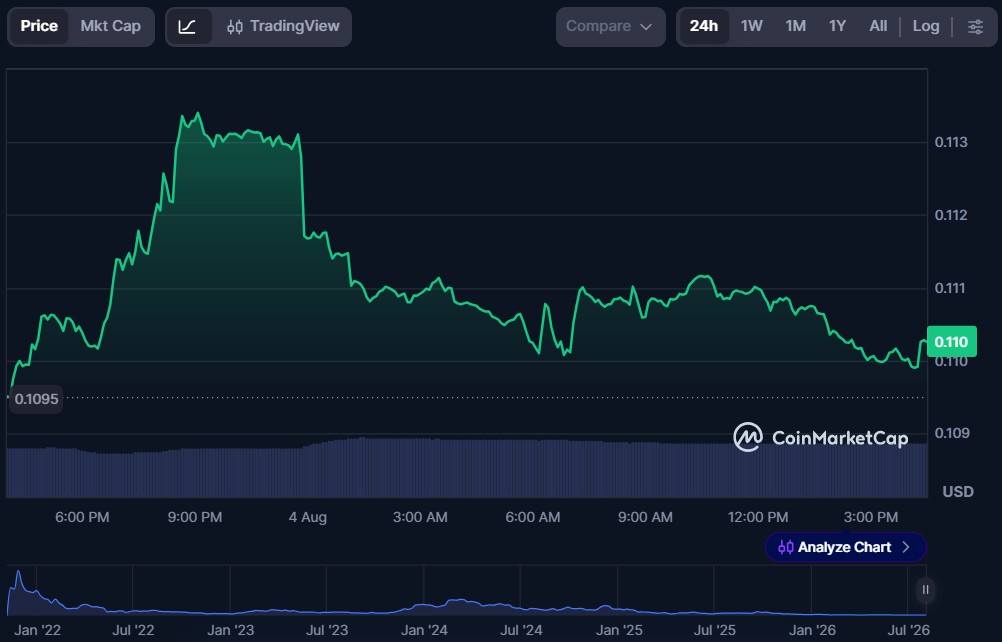Switch to the Price tab
Viewport: 1002px width, 642px height.
[x=39, y=26]
